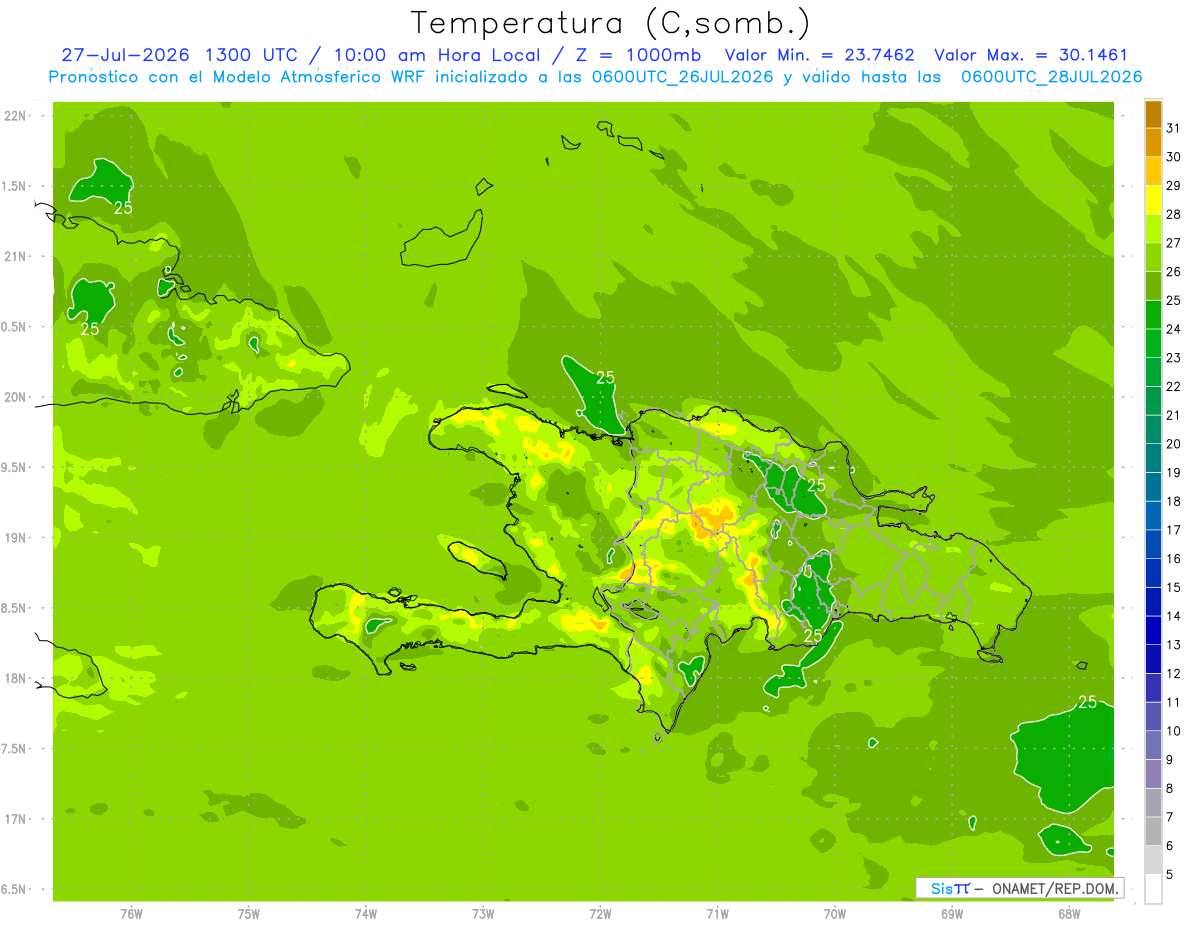Click the 76W longitude axis label
1200x927 pixels.
(131, 913)
